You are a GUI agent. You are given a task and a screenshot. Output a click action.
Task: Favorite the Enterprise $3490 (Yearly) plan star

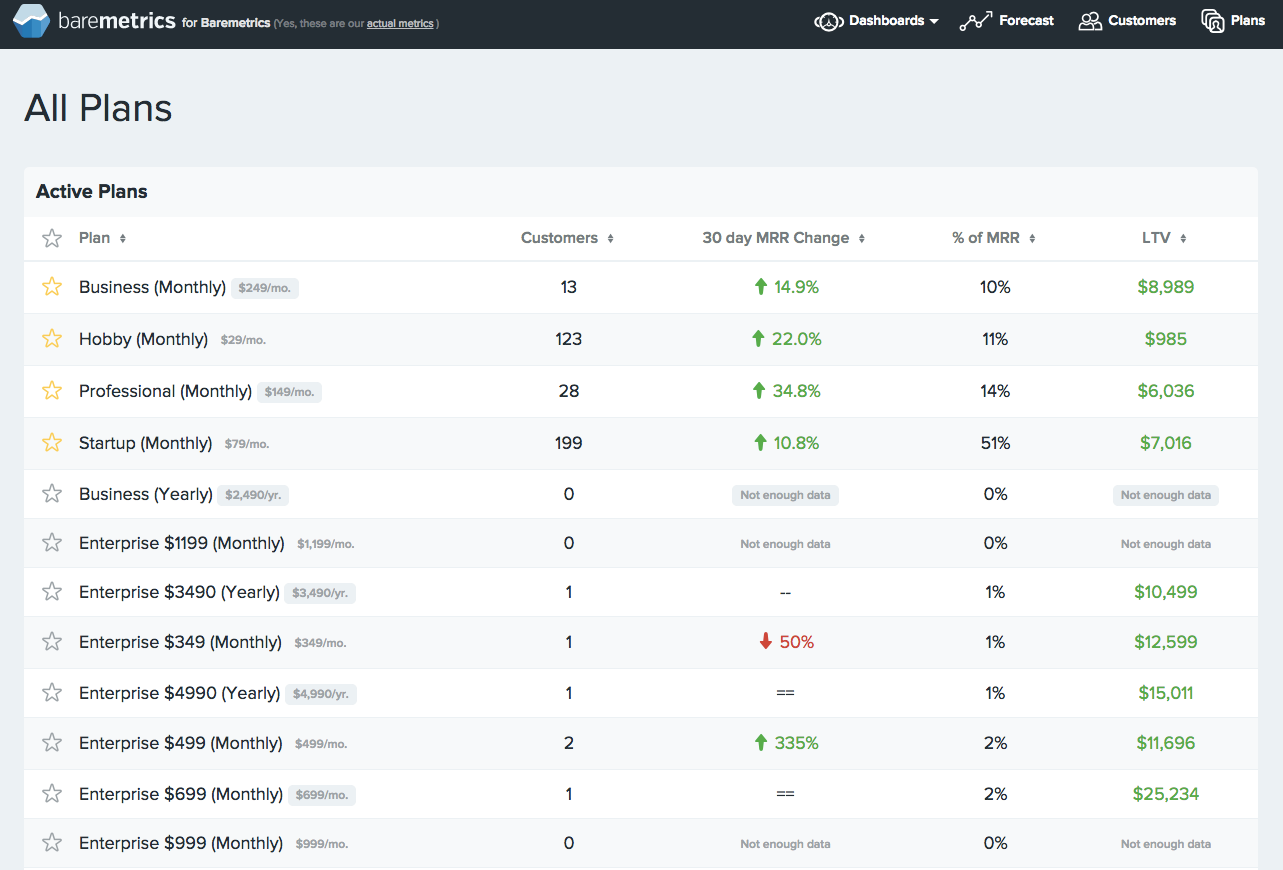51,592
